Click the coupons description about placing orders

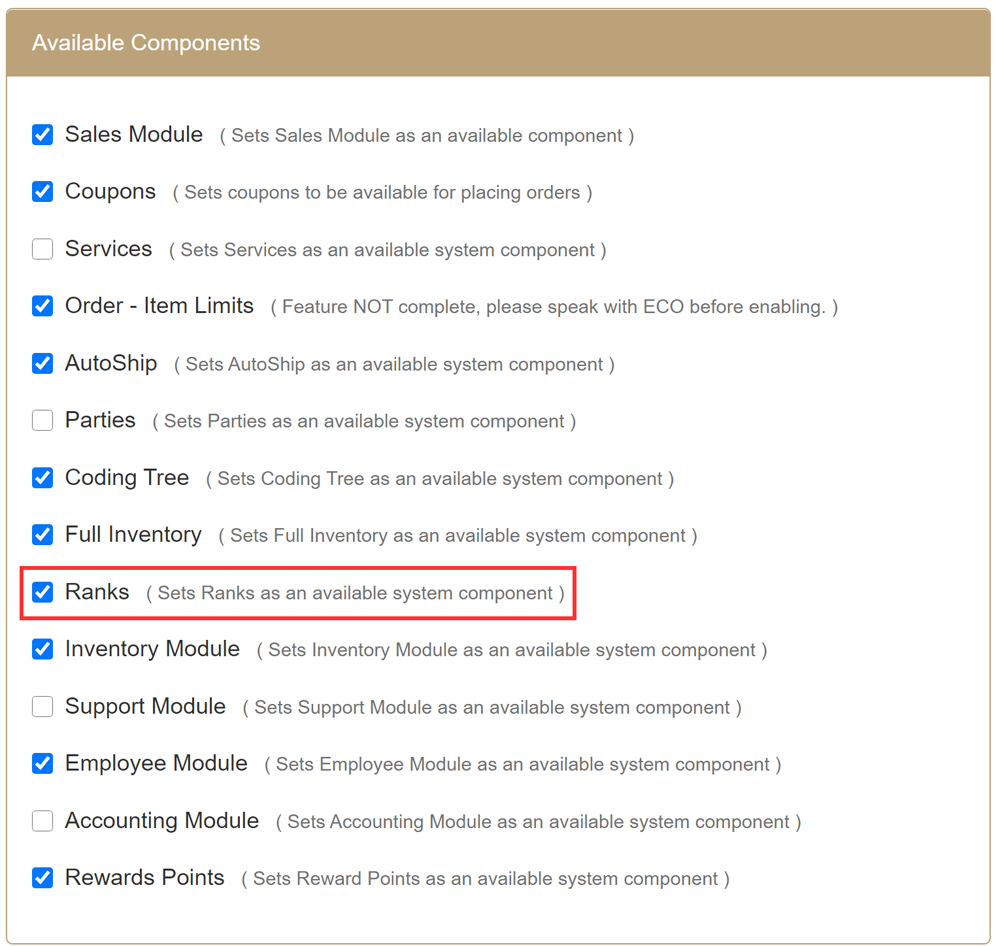[382, 193]
